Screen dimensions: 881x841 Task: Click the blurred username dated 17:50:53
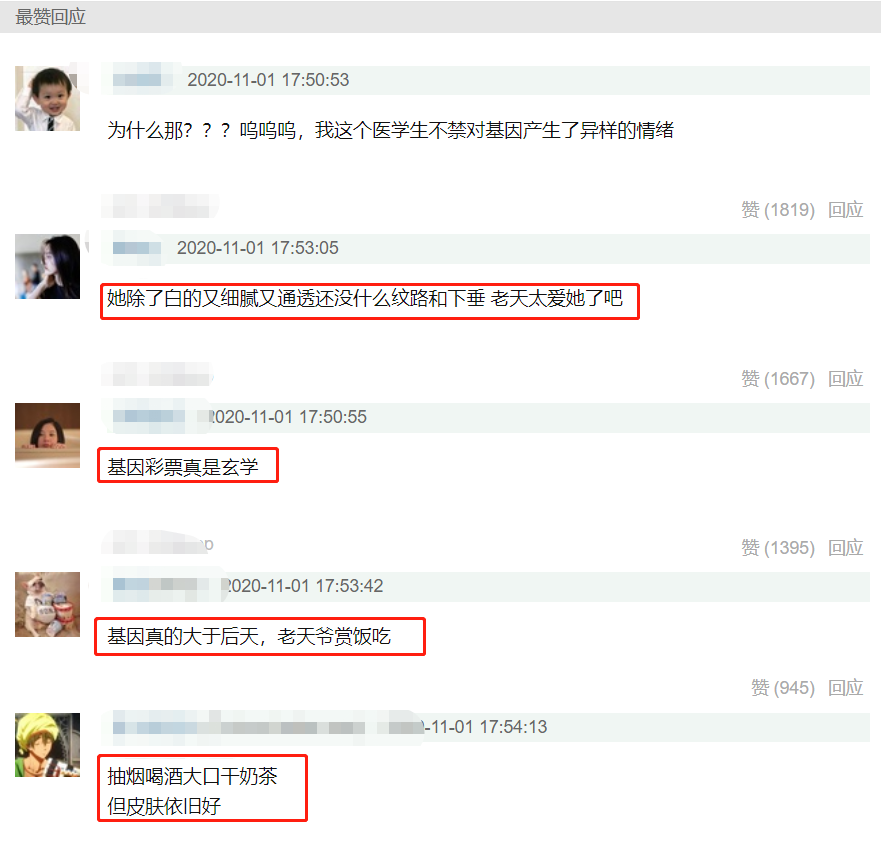(x=142, y=80)
